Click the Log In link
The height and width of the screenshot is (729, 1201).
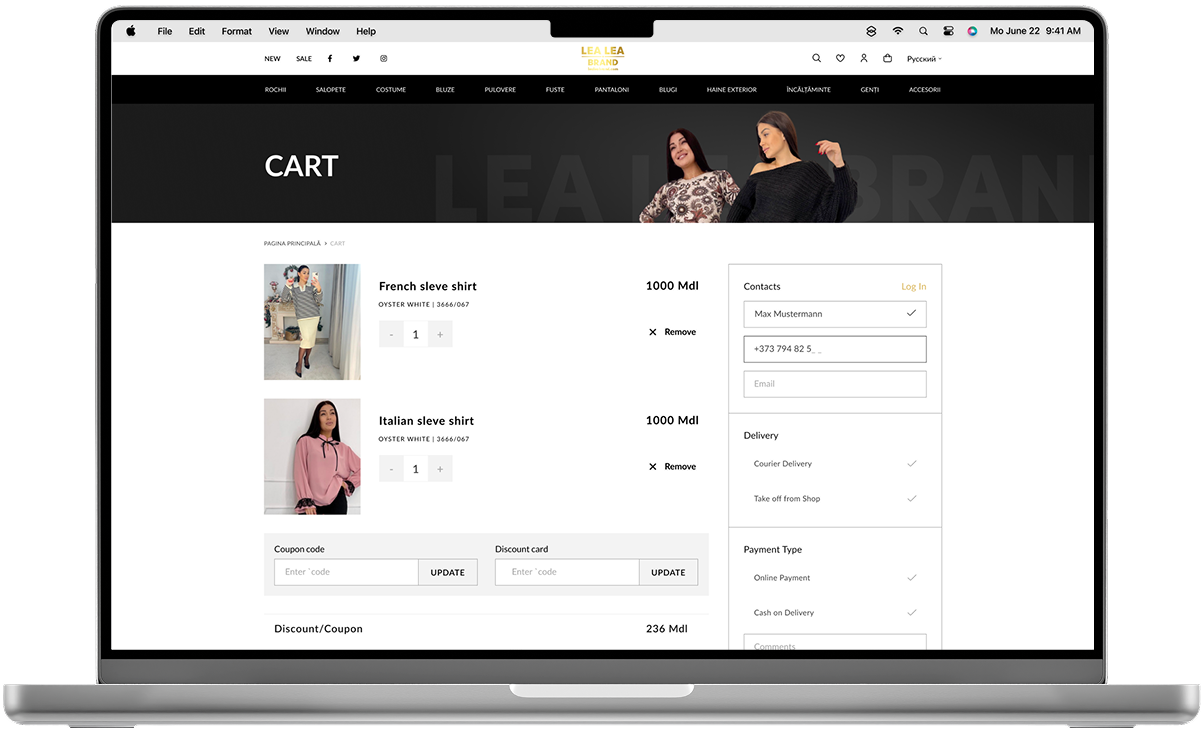tap(913, 287)
